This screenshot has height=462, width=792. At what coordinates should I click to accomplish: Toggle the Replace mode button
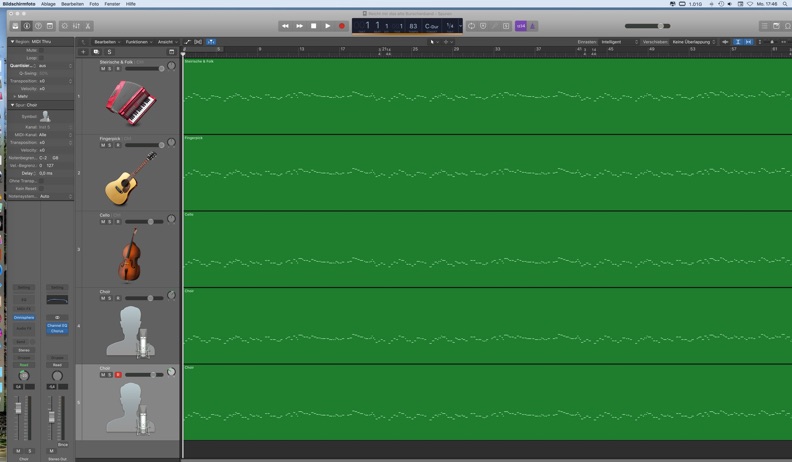[483, 26]
